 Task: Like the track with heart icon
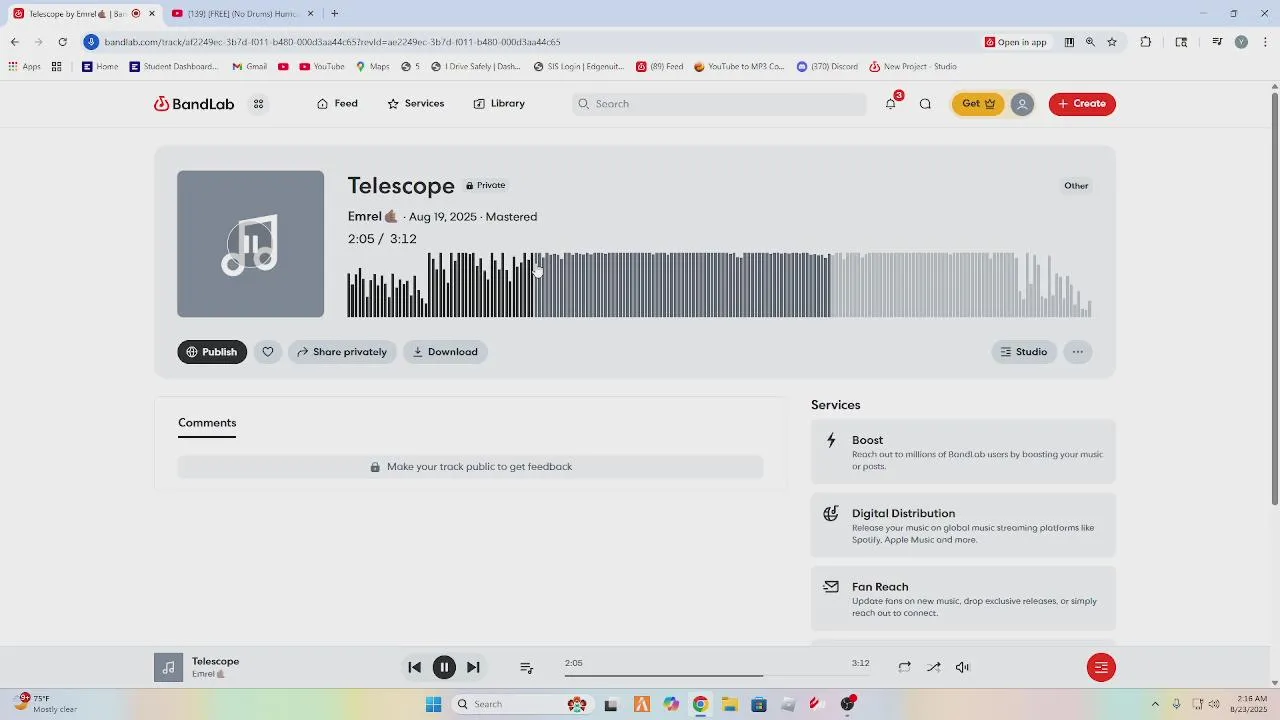click(268, 352)
